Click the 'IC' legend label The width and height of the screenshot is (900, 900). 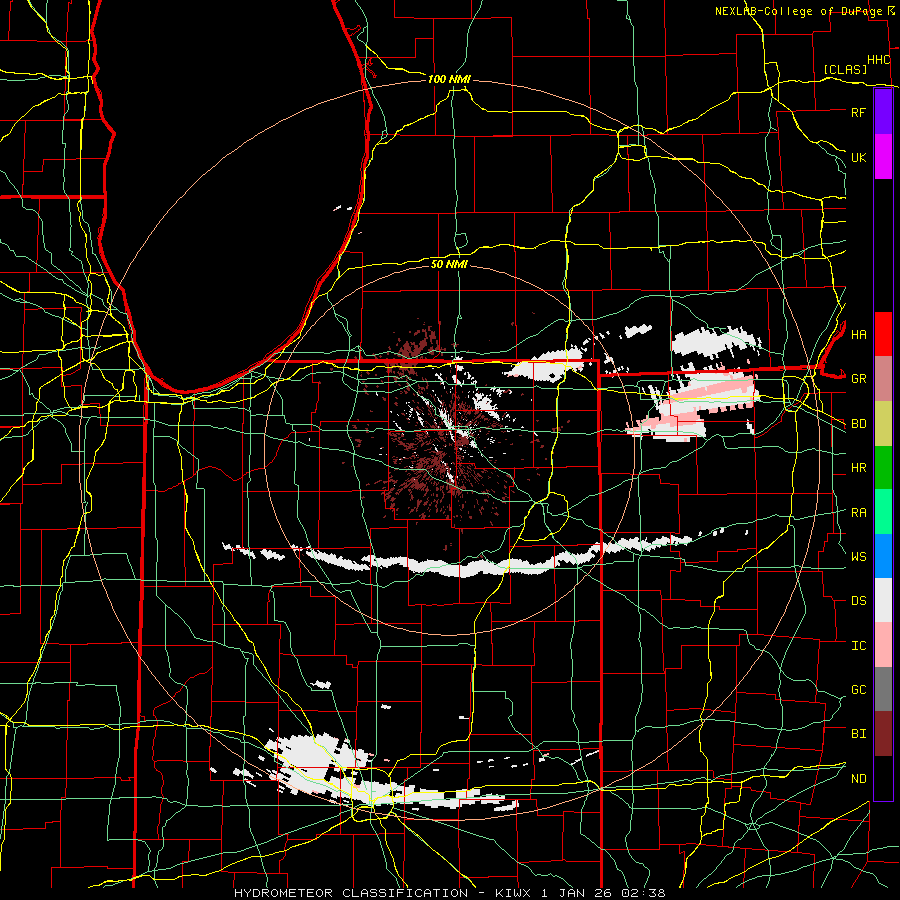[858, 646]
